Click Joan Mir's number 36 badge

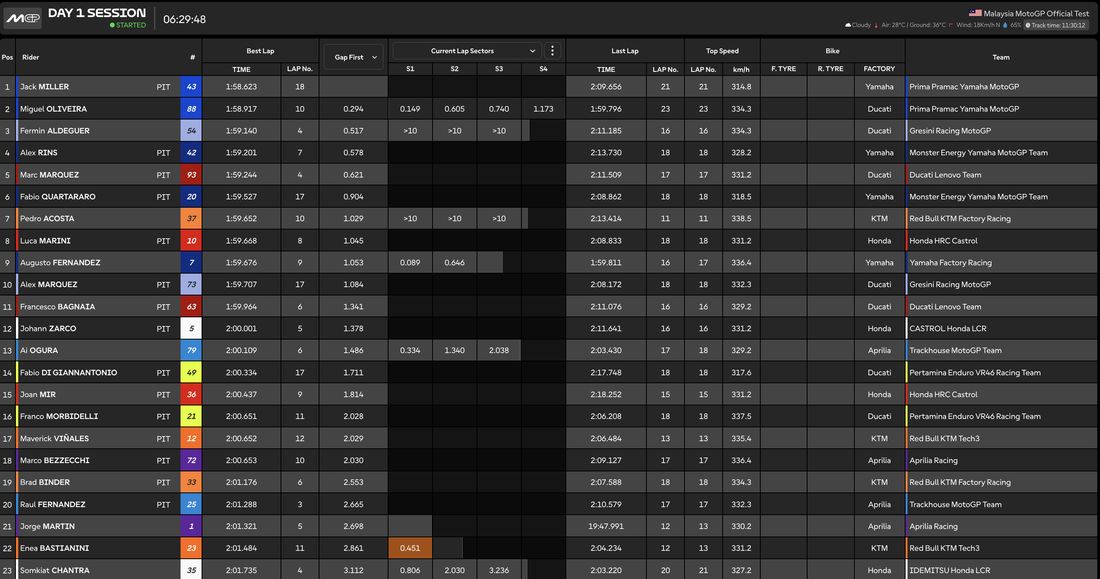pyautogui.click(x=191, y=394)
